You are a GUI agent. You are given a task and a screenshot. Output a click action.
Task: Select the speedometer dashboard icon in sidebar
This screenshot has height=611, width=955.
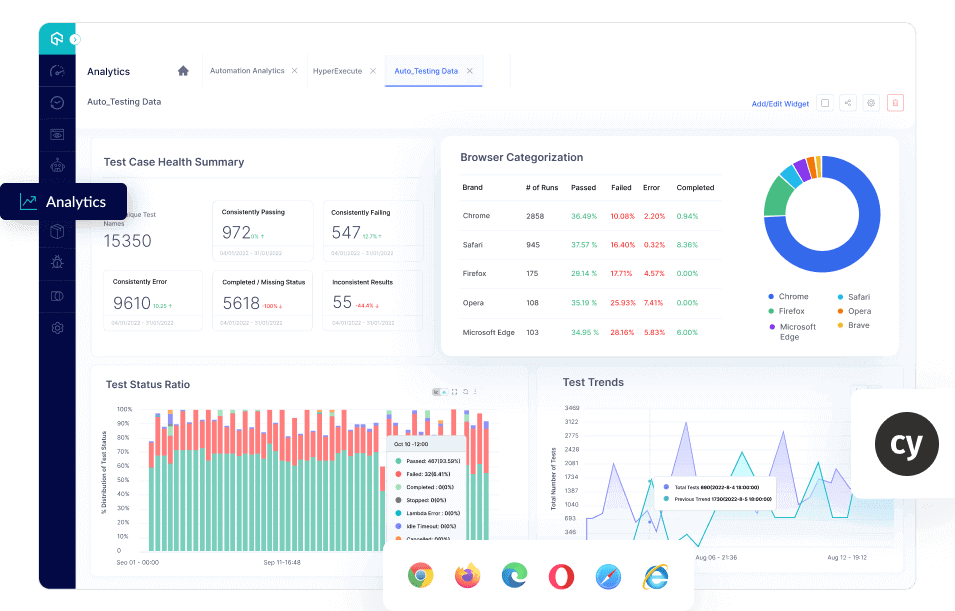point(57,70)
